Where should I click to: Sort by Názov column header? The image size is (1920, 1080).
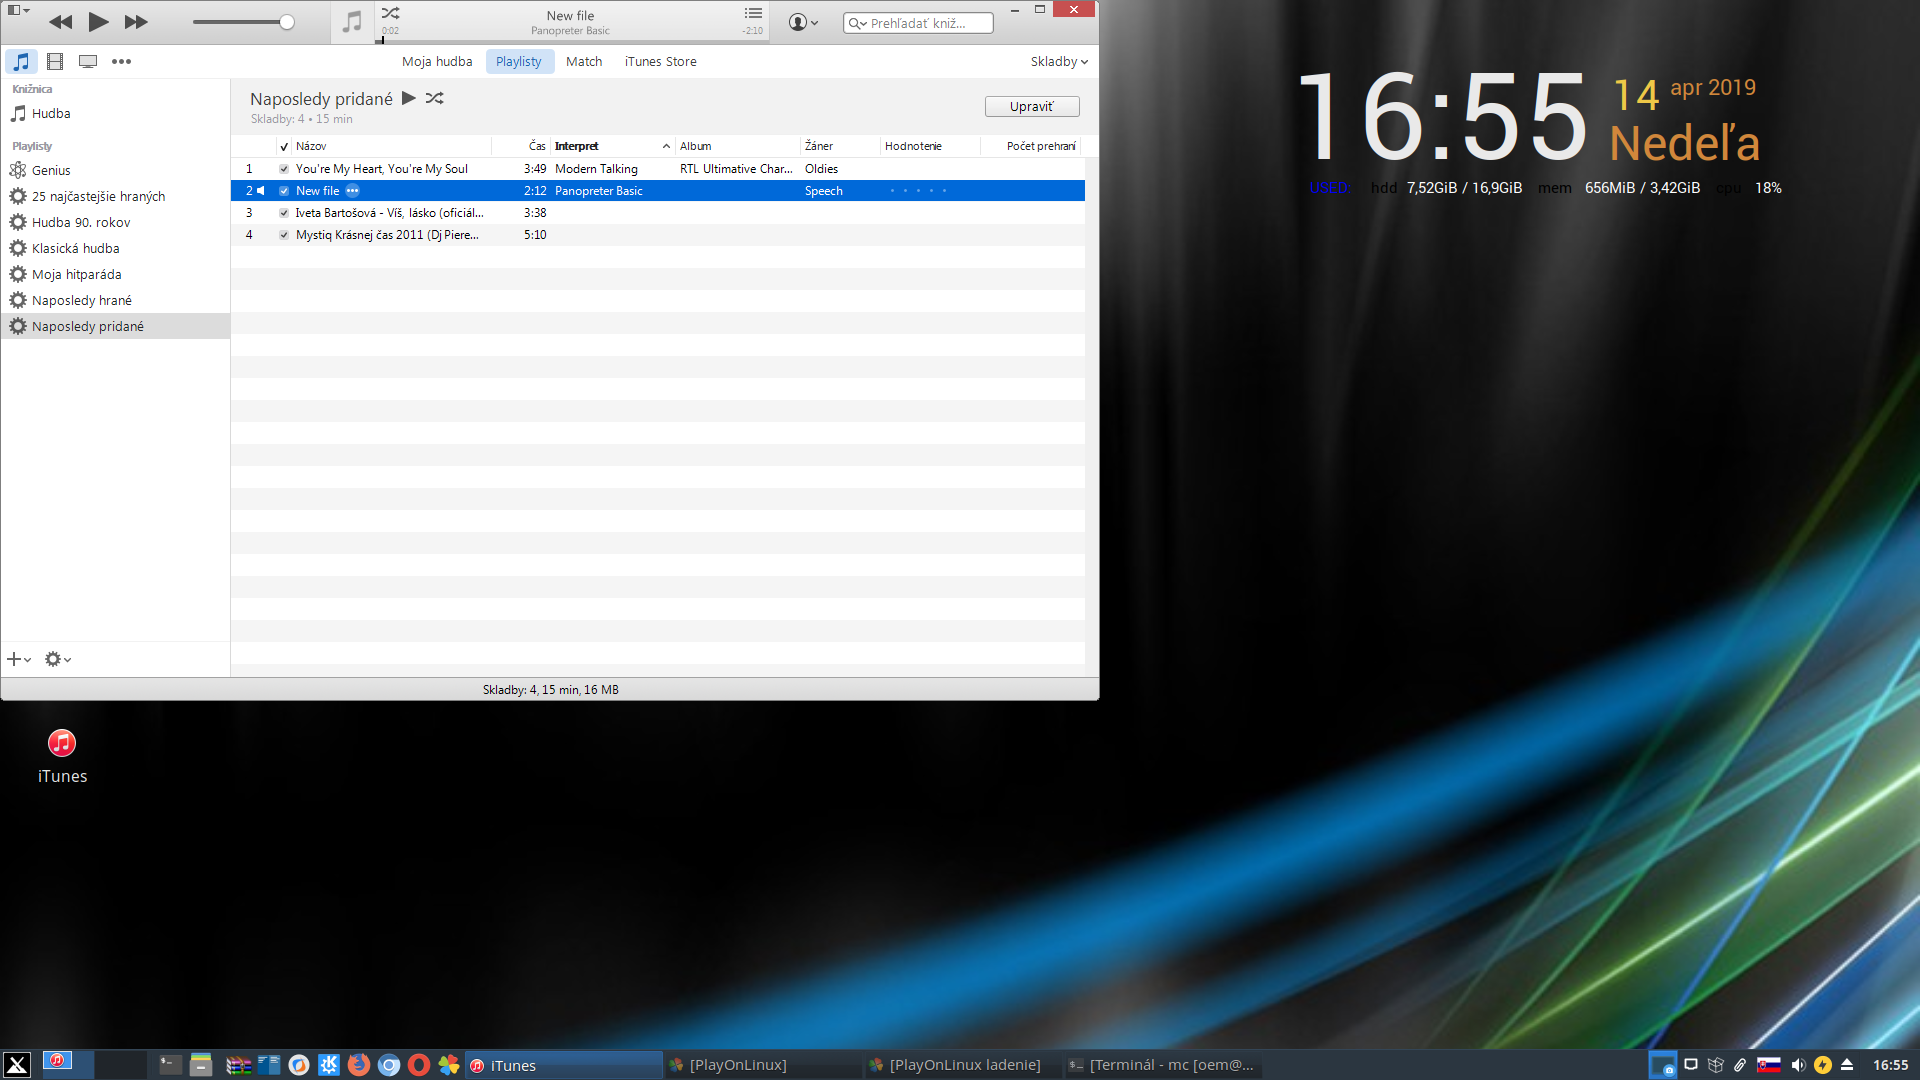tap(391, 146)
